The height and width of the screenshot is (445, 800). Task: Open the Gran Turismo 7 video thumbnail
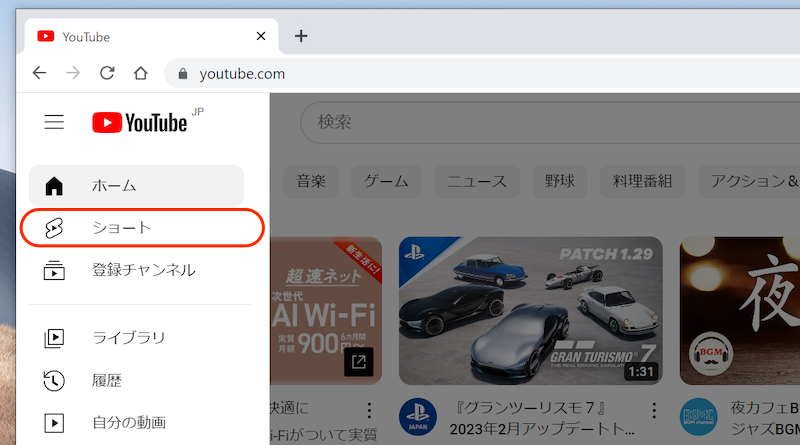529,310
